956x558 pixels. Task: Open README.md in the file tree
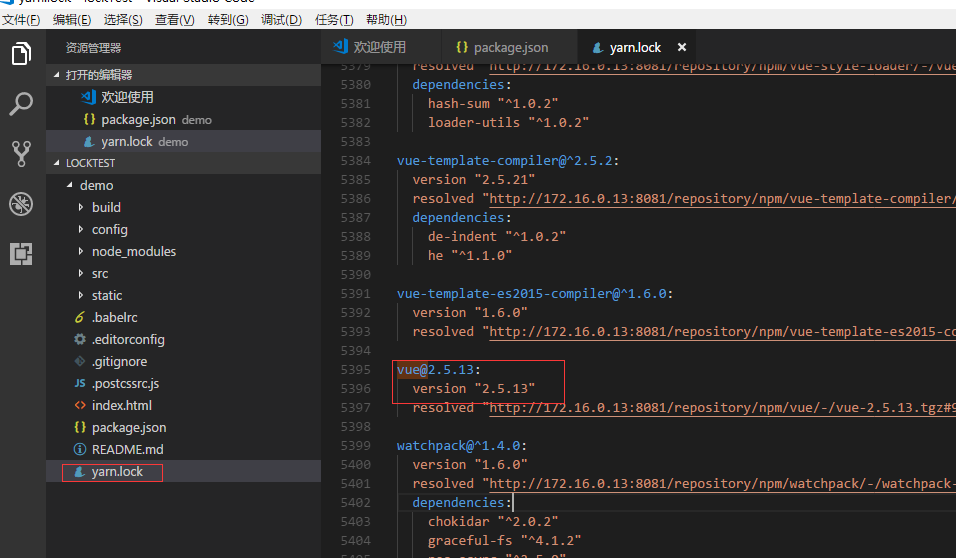[x=184, y=449]
